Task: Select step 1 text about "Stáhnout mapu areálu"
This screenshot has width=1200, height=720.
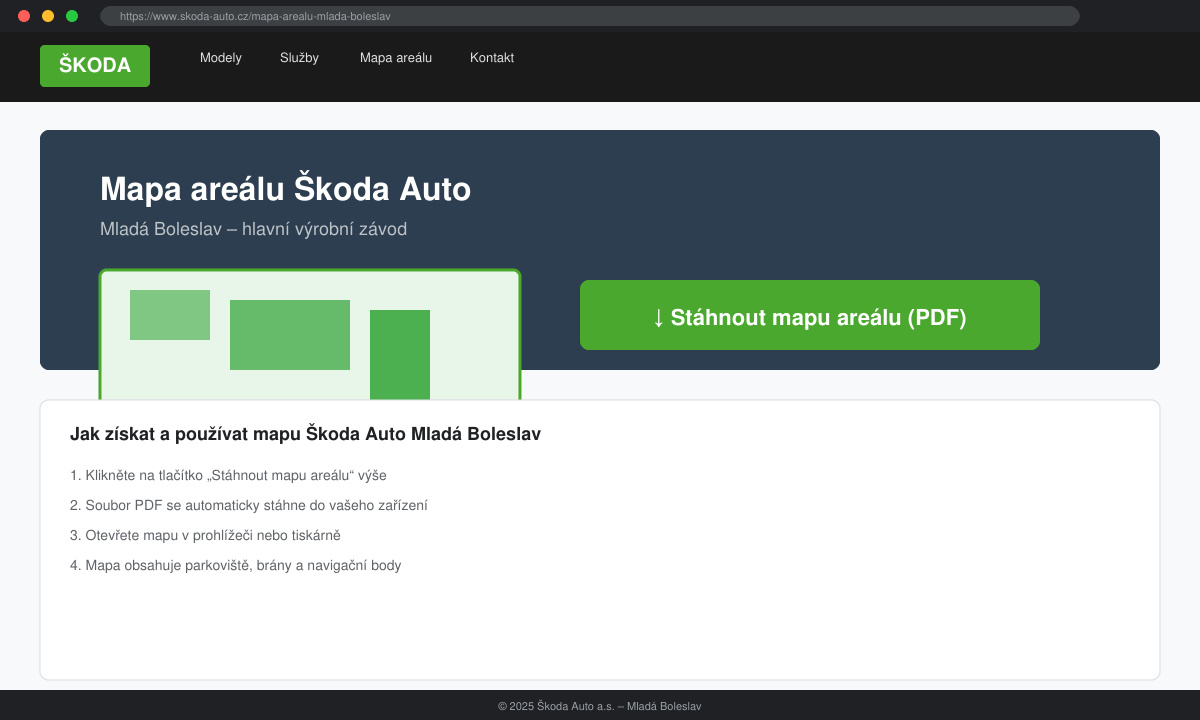Action: tap(228, 475)
